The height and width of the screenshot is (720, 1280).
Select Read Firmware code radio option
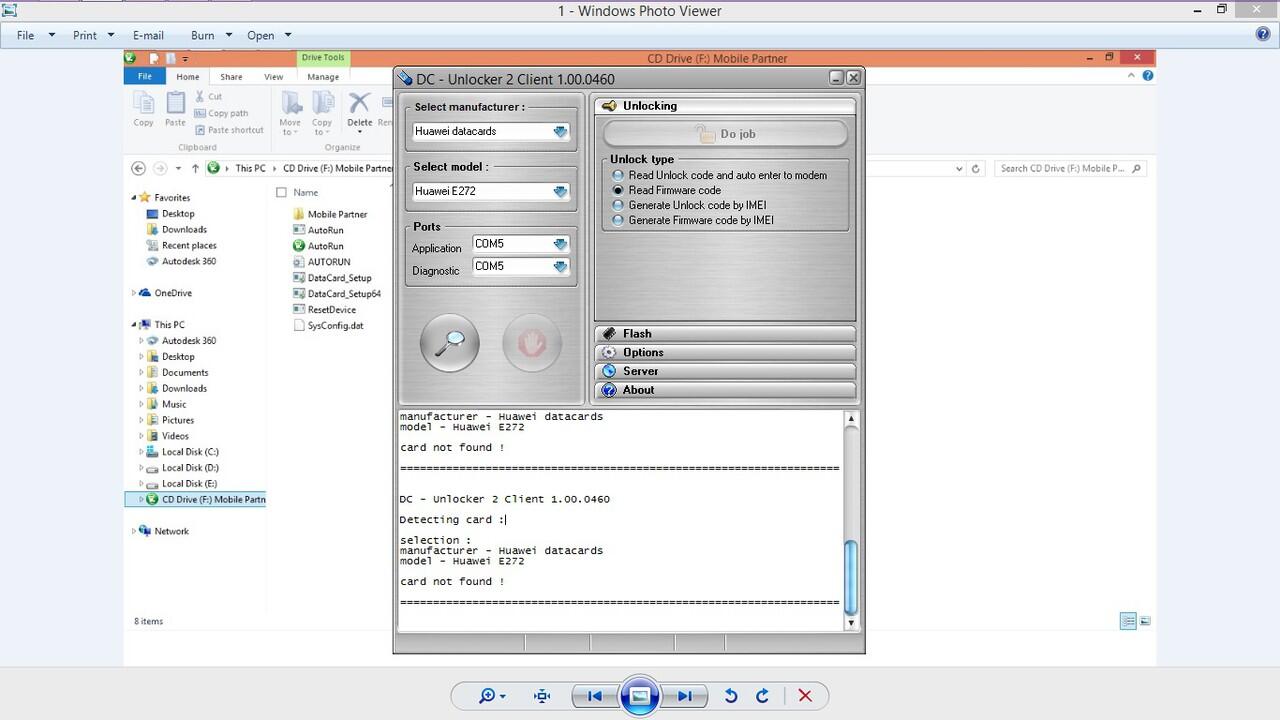pos(618,190)
